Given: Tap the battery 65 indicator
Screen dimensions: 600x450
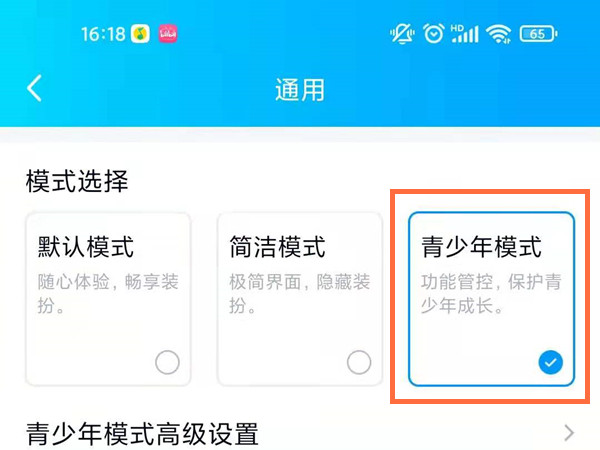Looking at the screenshot, I should coord(538,34).
